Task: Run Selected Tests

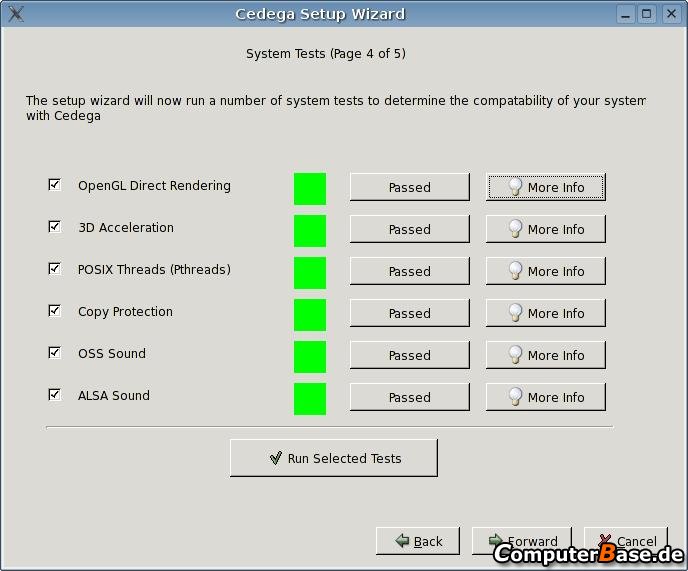Action: tap(334, 458)
